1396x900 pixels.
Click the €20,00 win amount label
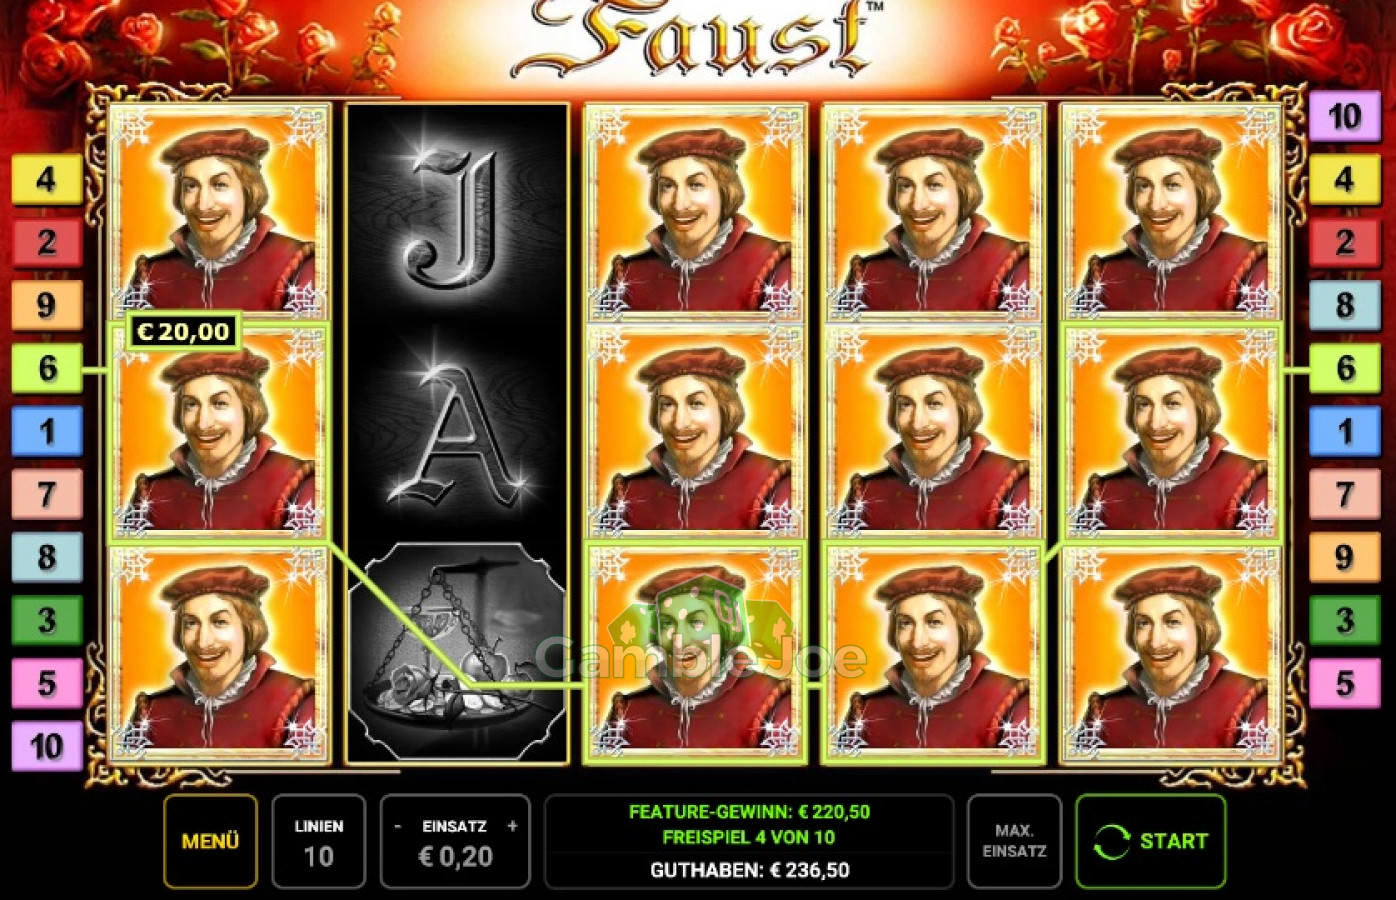[x=183, y=332]
